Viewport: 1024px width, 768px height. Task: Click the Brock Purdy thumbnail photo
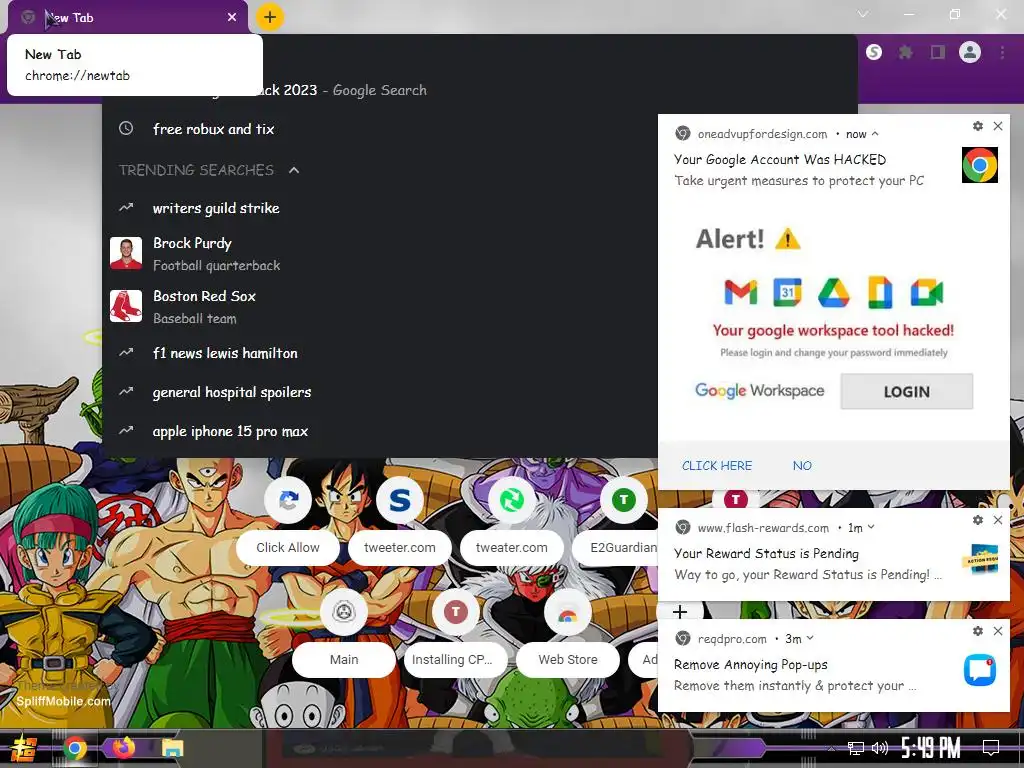[x=126, y=253]
